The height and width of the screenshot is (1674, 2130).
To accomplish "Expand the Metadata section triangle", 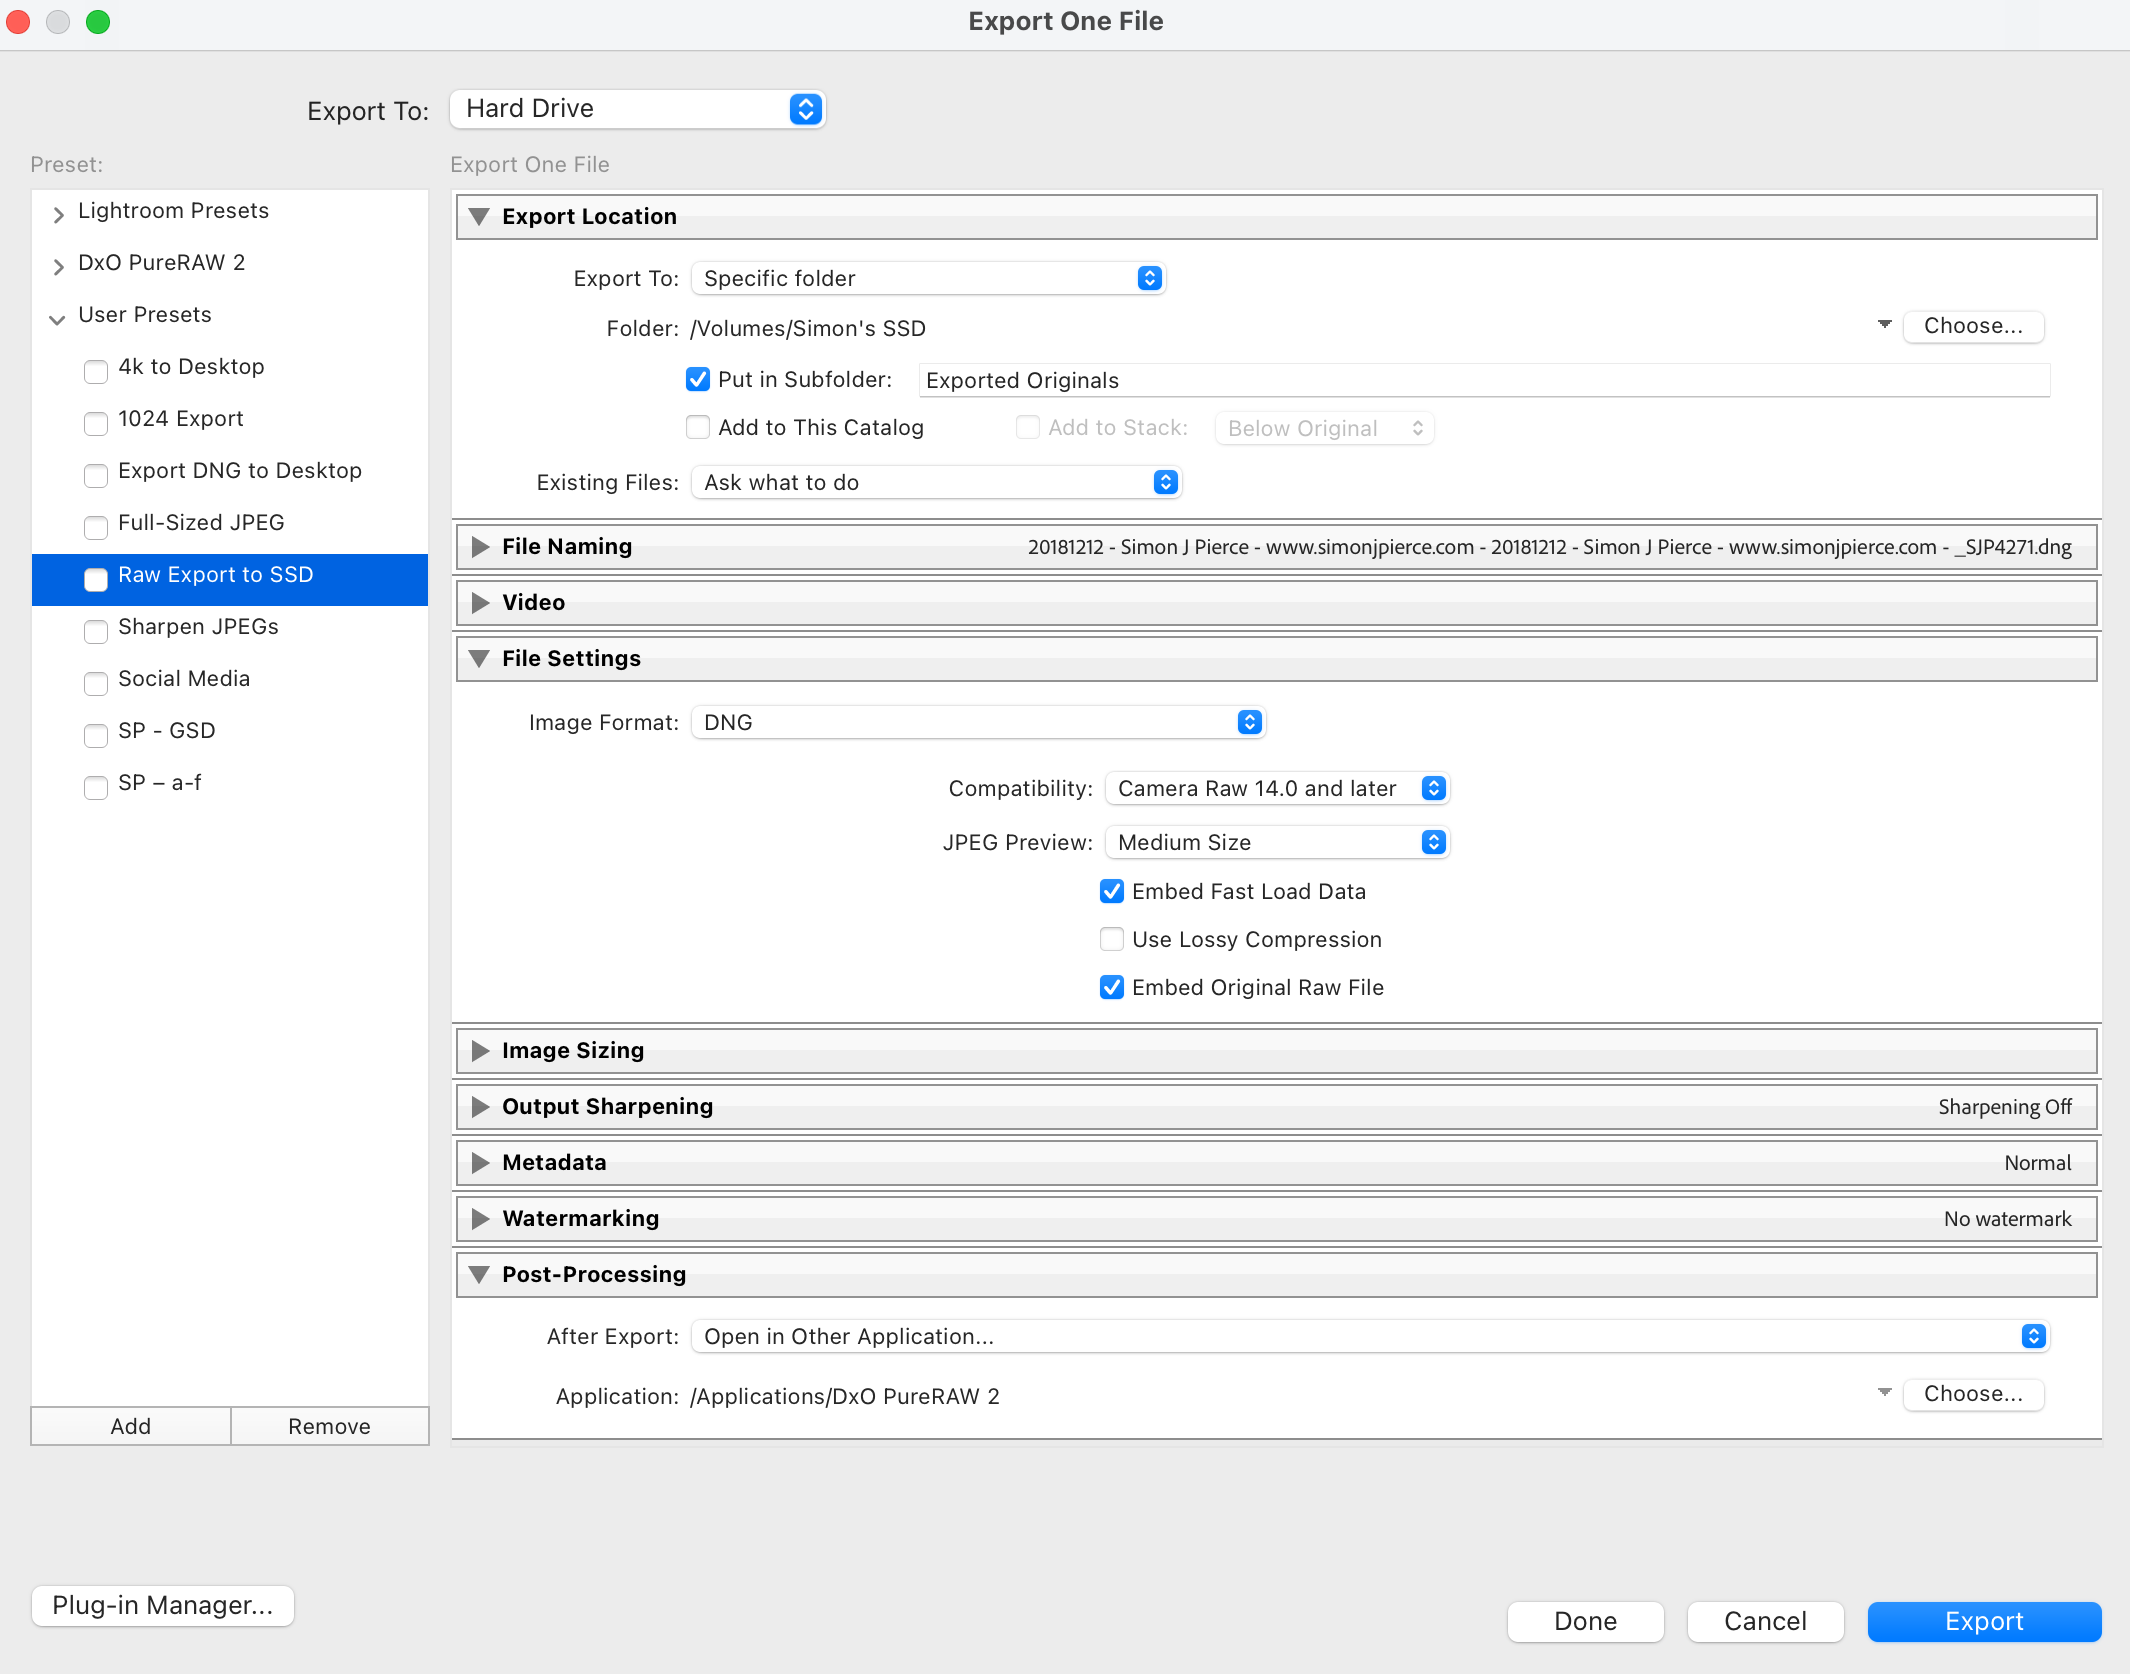I will tap(480, 1163).
